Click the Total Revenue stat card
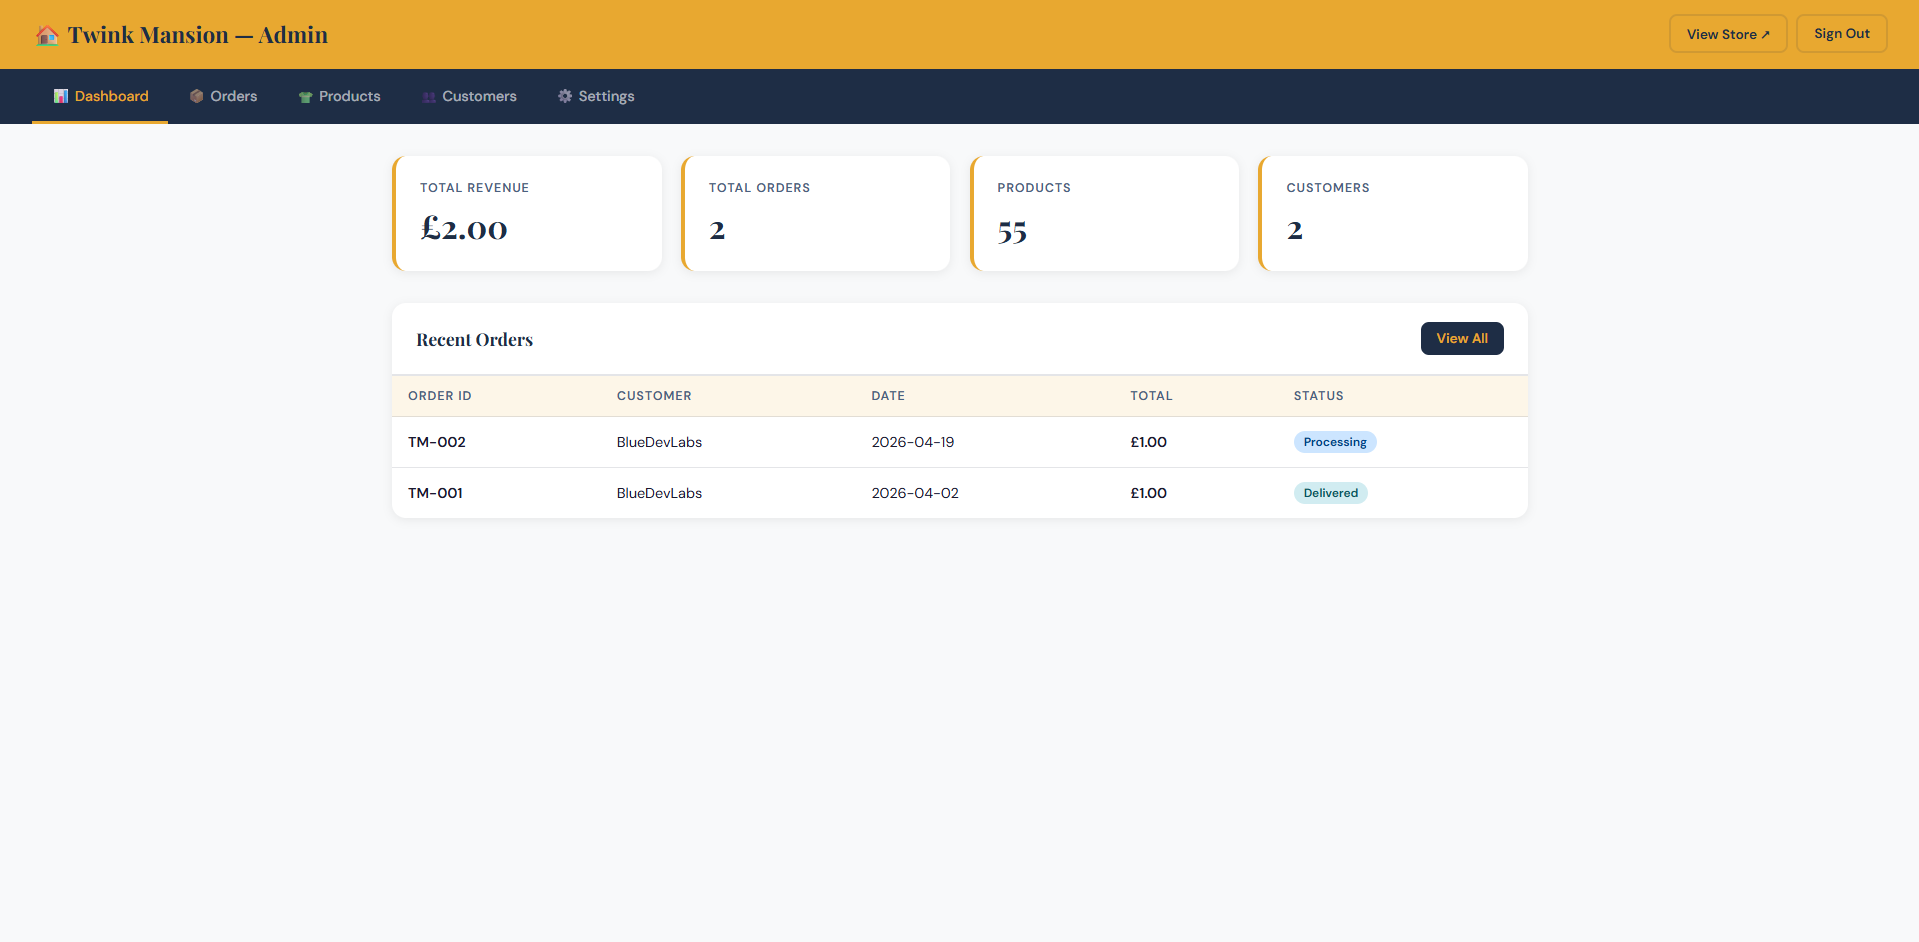 click(x=527, y=213)
